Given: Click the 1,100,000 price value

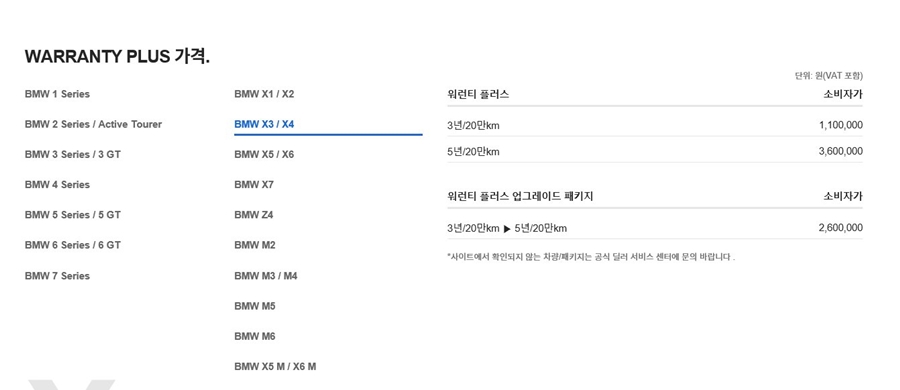Looking at the screenshot, I should [x=841, y=125].
